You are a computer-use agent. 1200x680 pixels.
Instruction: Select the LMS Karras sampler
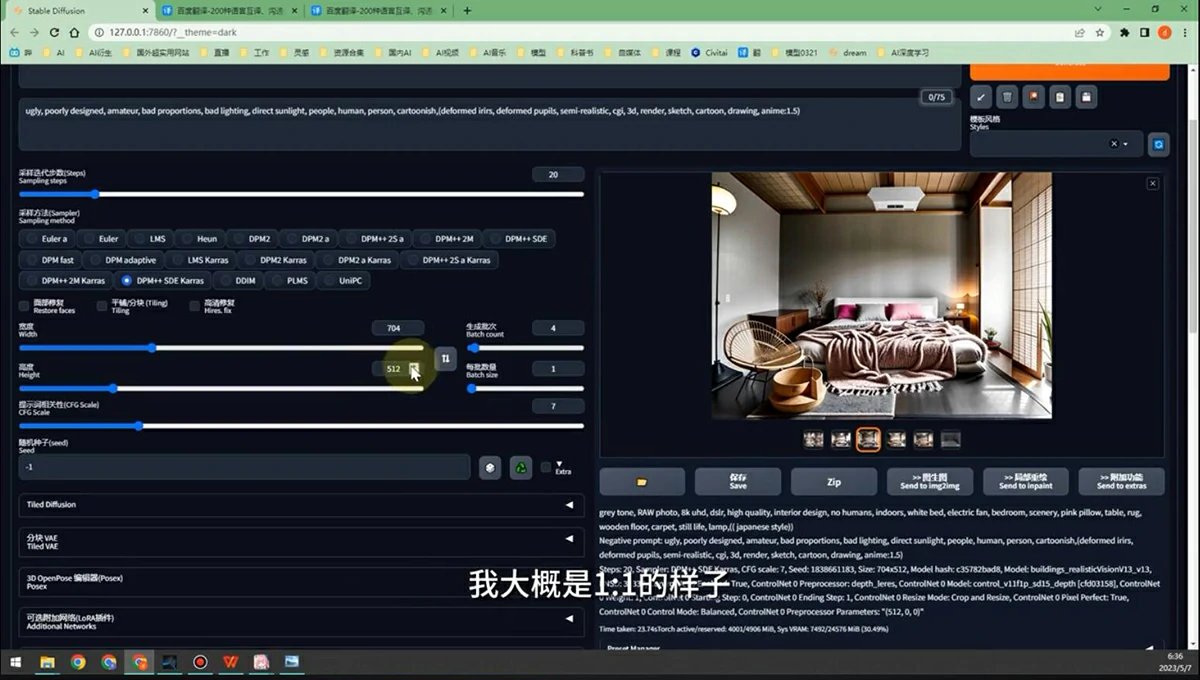click(x=200, y=260)
